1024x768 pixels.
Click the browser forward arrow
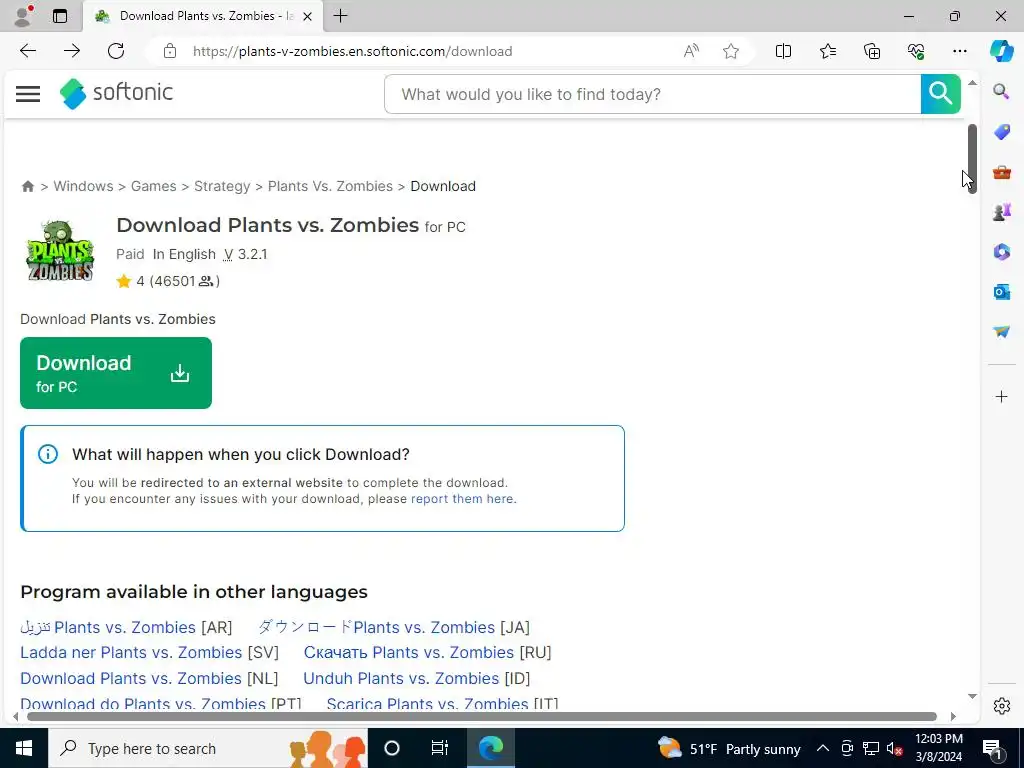pyautogui.click(x=72, y=51)
